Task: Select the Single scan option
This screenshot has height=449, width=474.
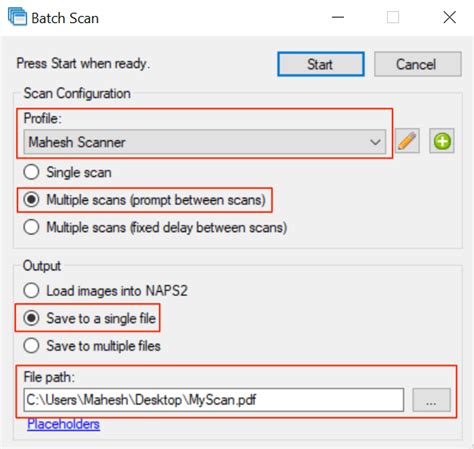Action: point(68,172)
